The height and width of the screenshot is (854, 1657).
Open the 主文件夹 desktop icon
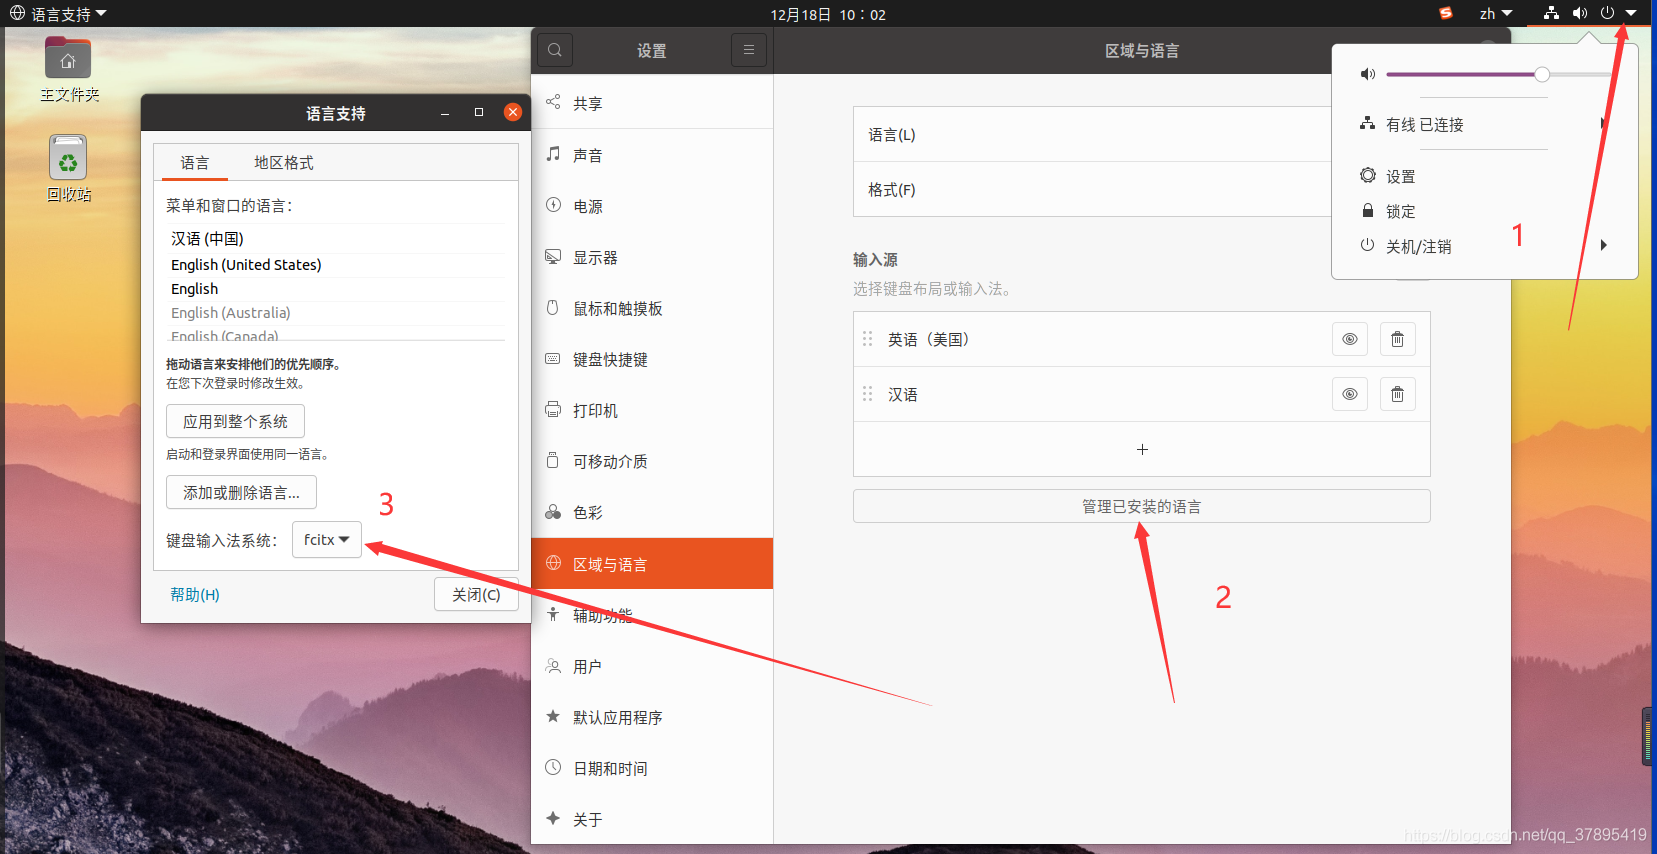69,69
